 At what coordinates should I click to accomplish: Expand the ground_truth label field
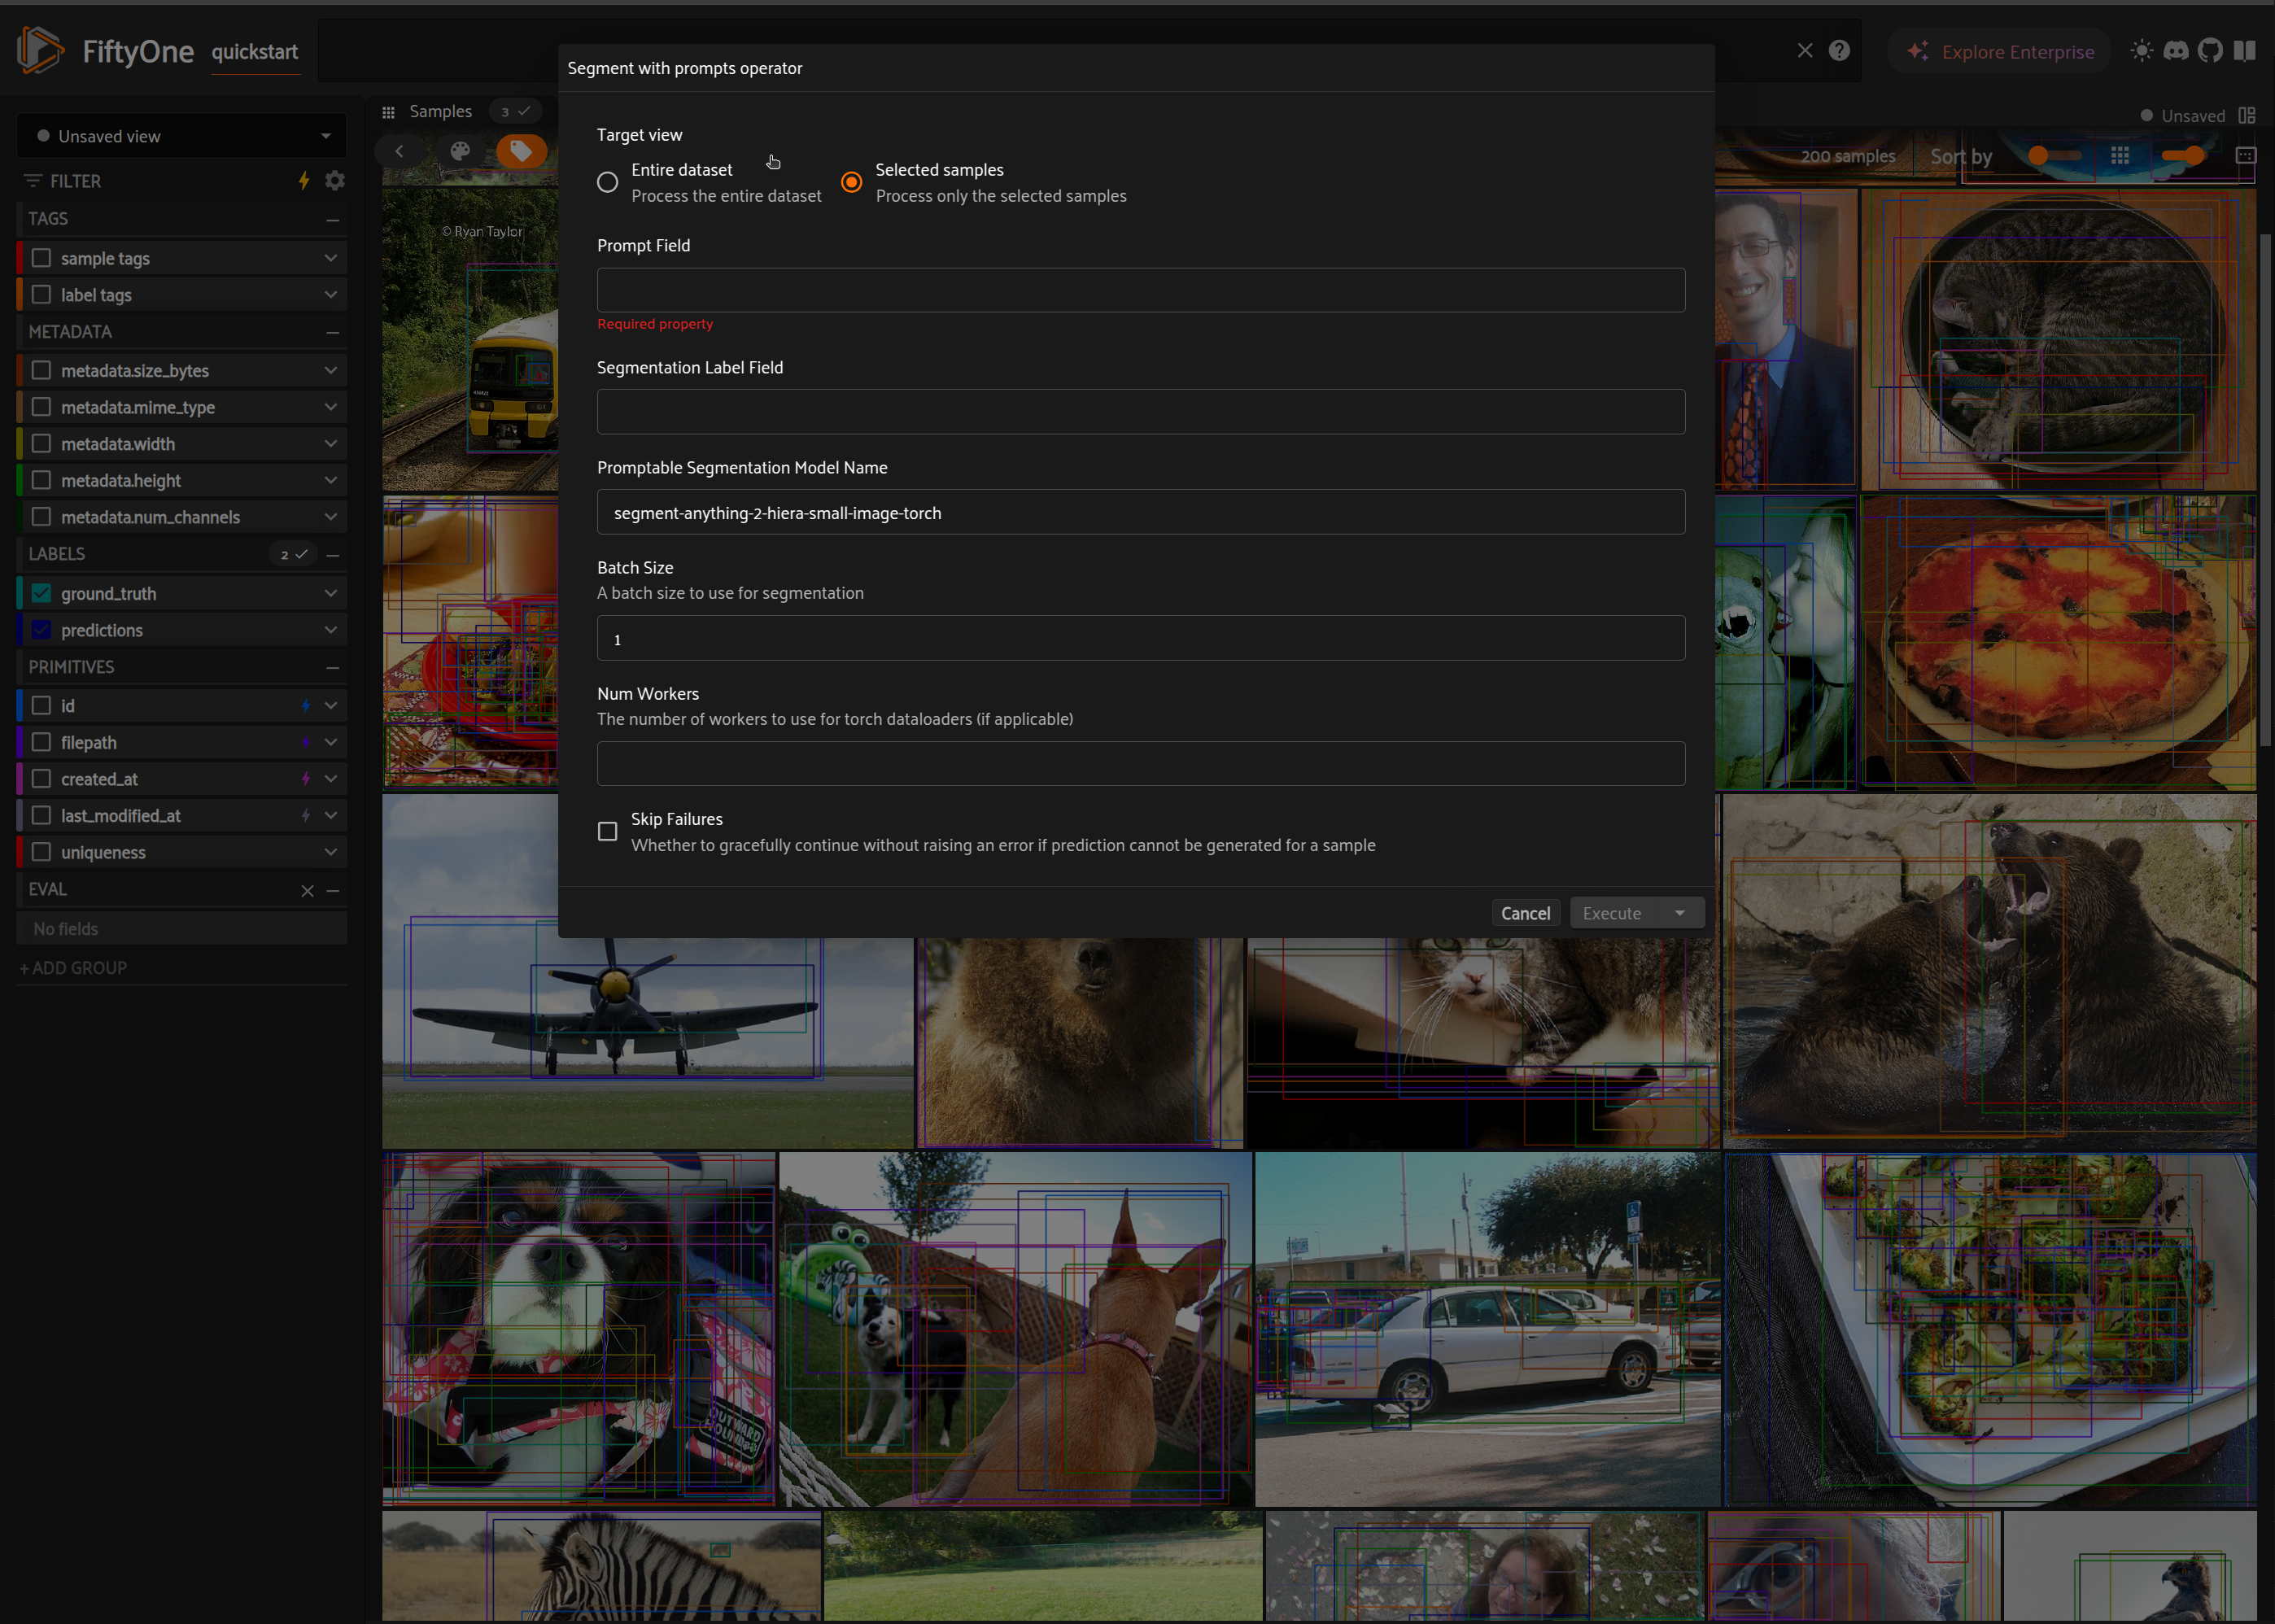click(x=330, y=593)
